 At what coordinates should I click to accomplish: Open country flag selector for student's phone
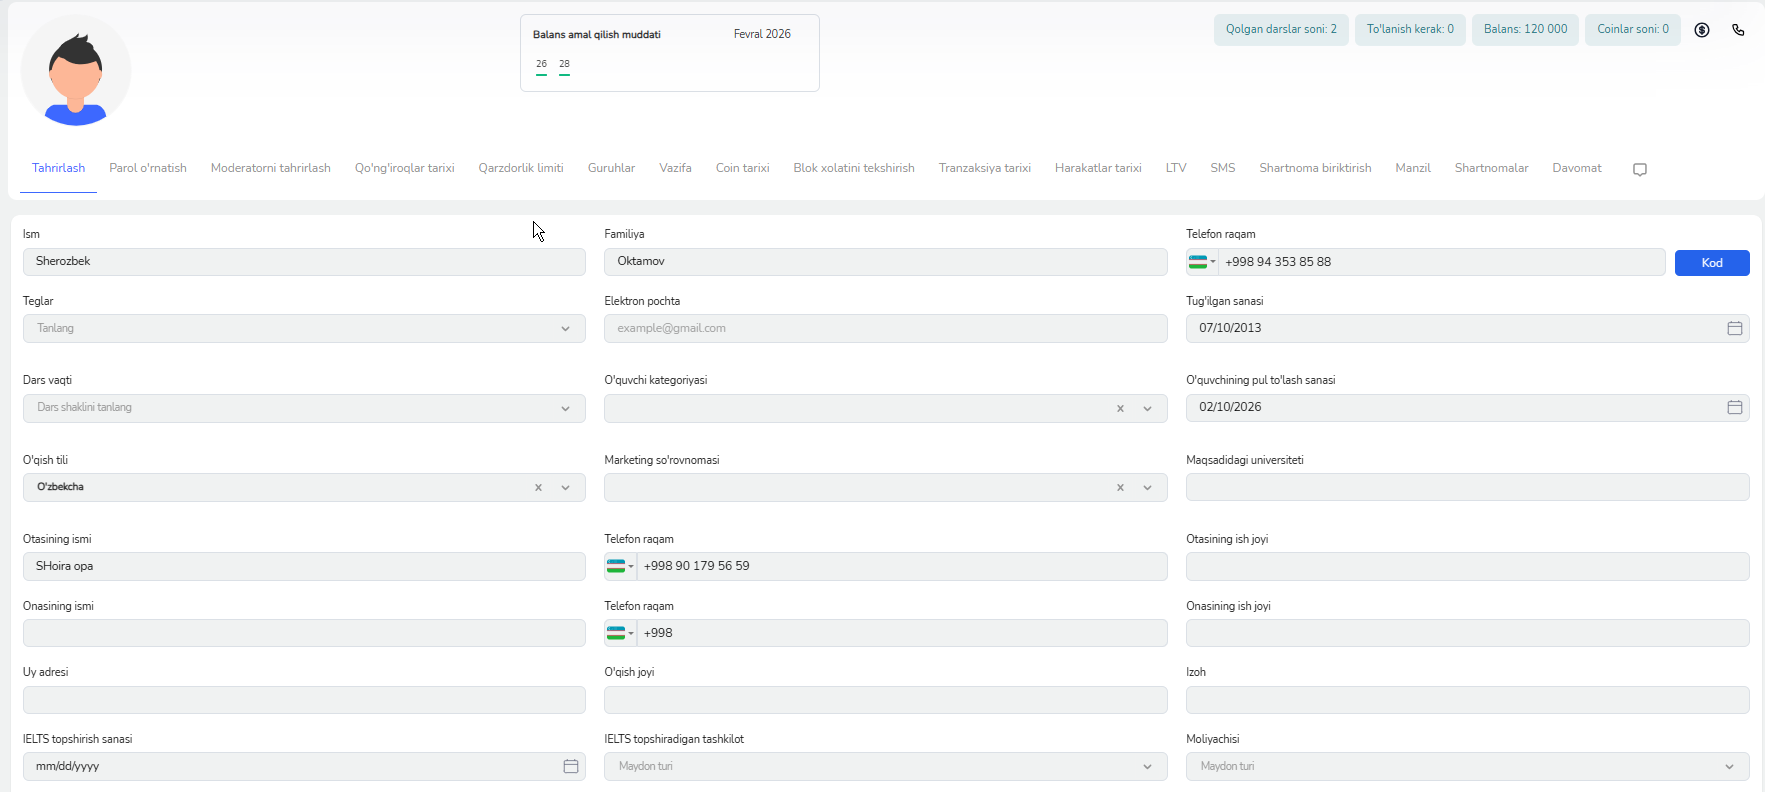click(x=1202, y=262)
